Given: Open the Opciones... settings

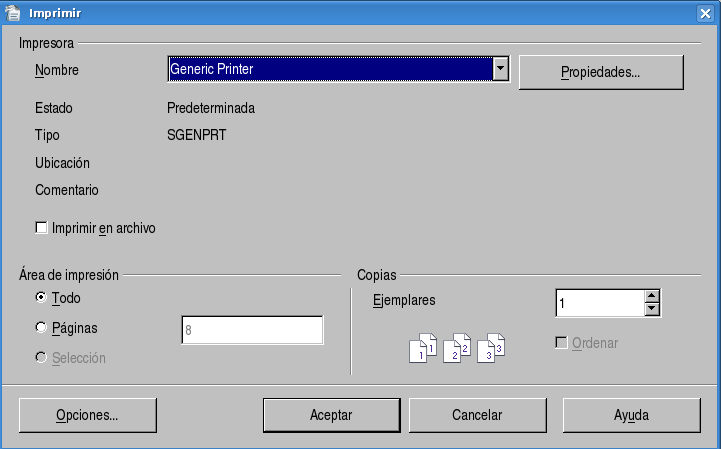Looking at the screenshot, I should pyautogui.click(x=87, y=415).
